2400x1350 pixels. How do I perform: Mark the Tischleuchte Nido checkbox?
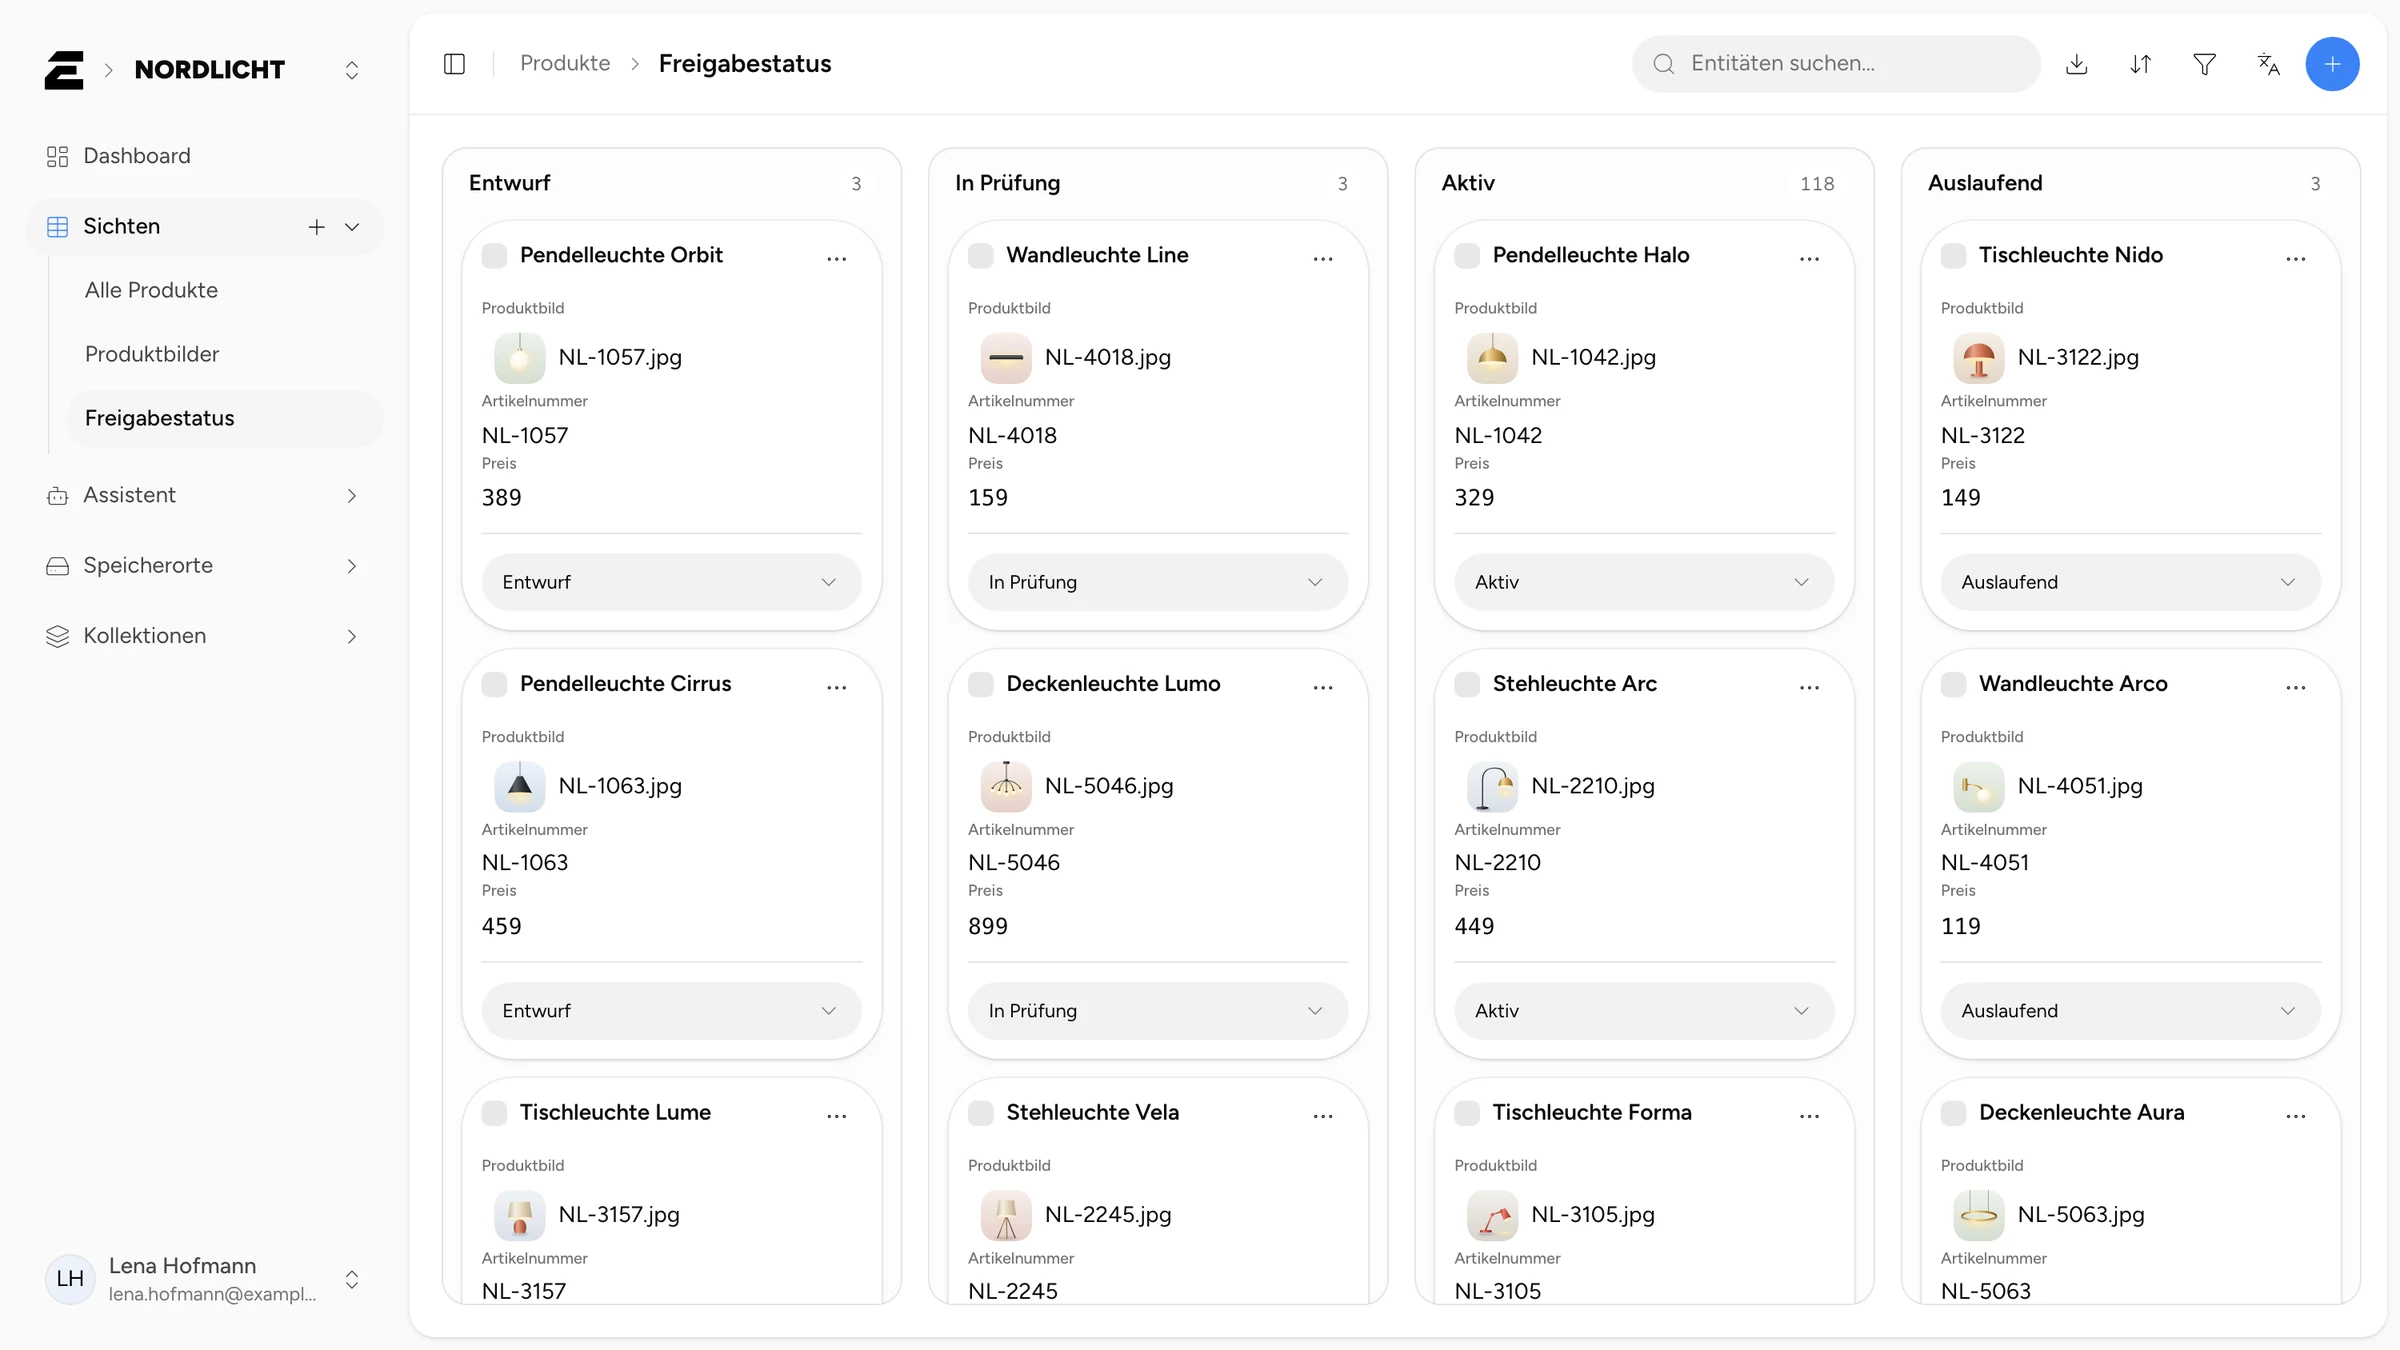click(1953, 256)
